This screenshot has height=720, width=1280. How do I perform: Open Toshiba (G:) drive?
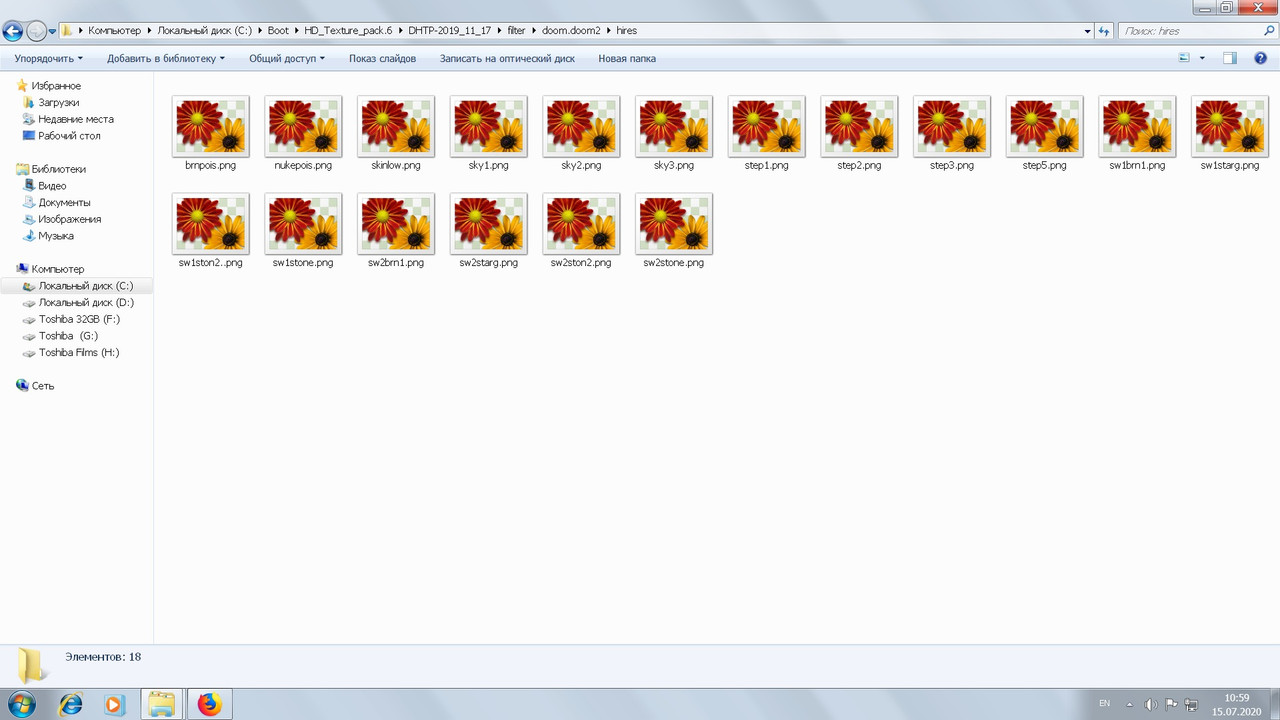click(x=69, y=336)
